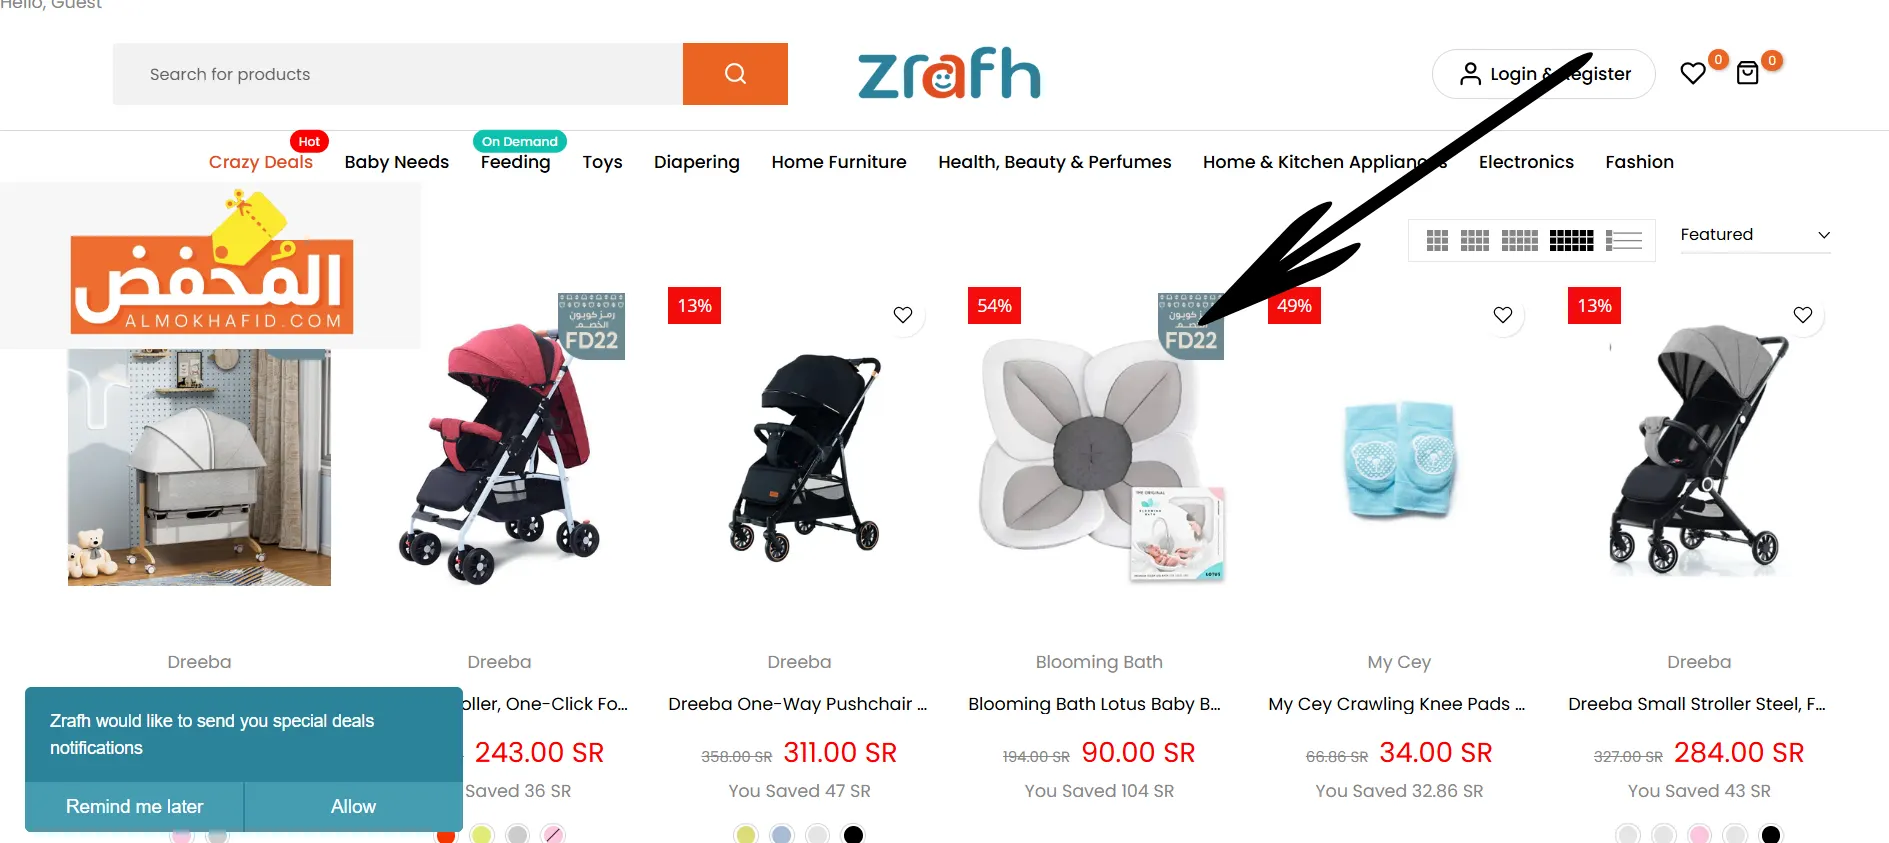Add Dreeba Small Stroller to wishlist
1889x843 pixels.
click(1803, 315)
